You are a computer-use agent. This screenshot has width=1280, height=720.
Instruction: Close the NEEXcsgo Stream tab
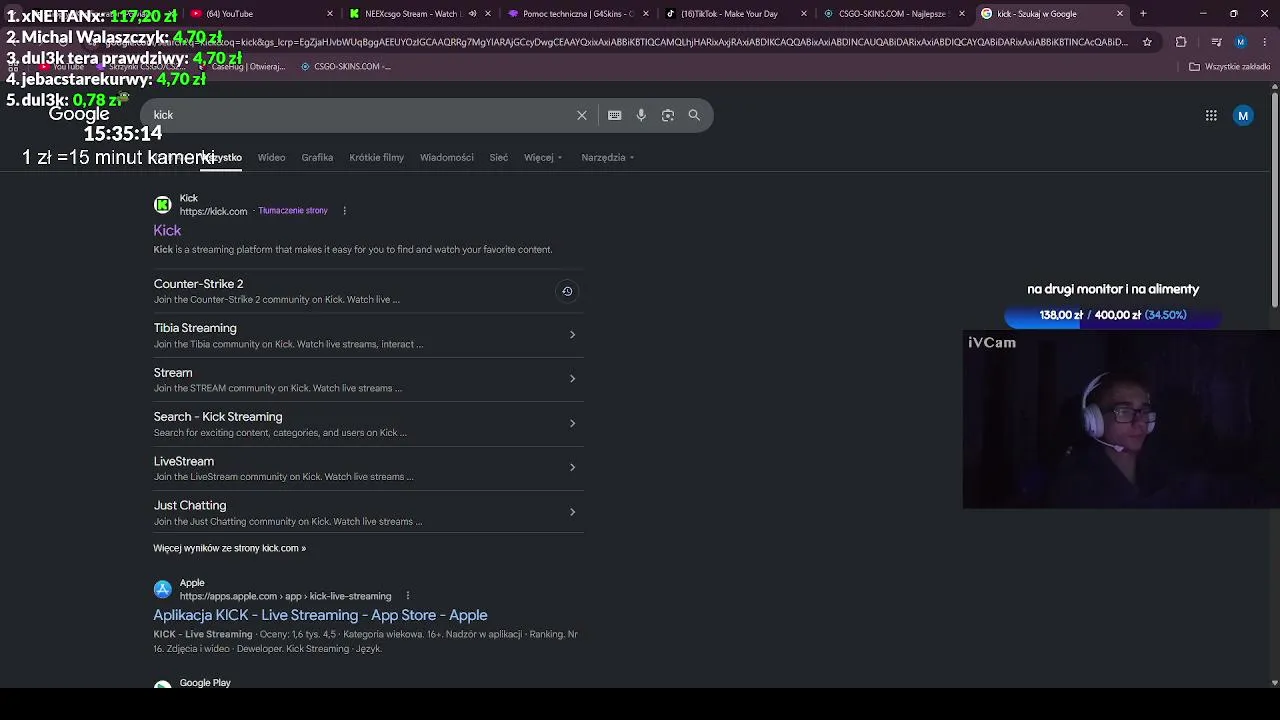click(x=488, y=14)
